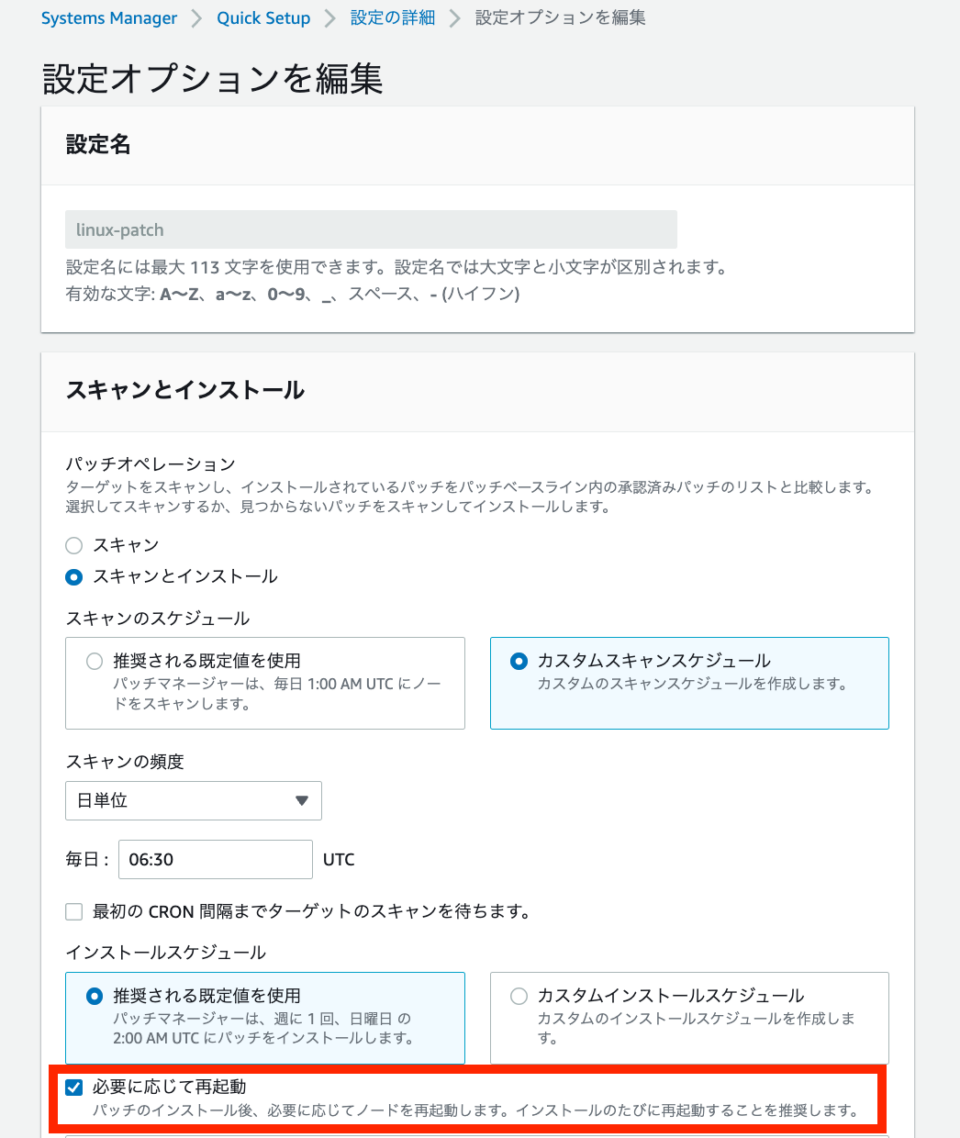The width and height of the screenshot is (960, 1138).
Task: Open the スキャンの頻度 frequency dropdown
Action: click(x=193, y=800)
